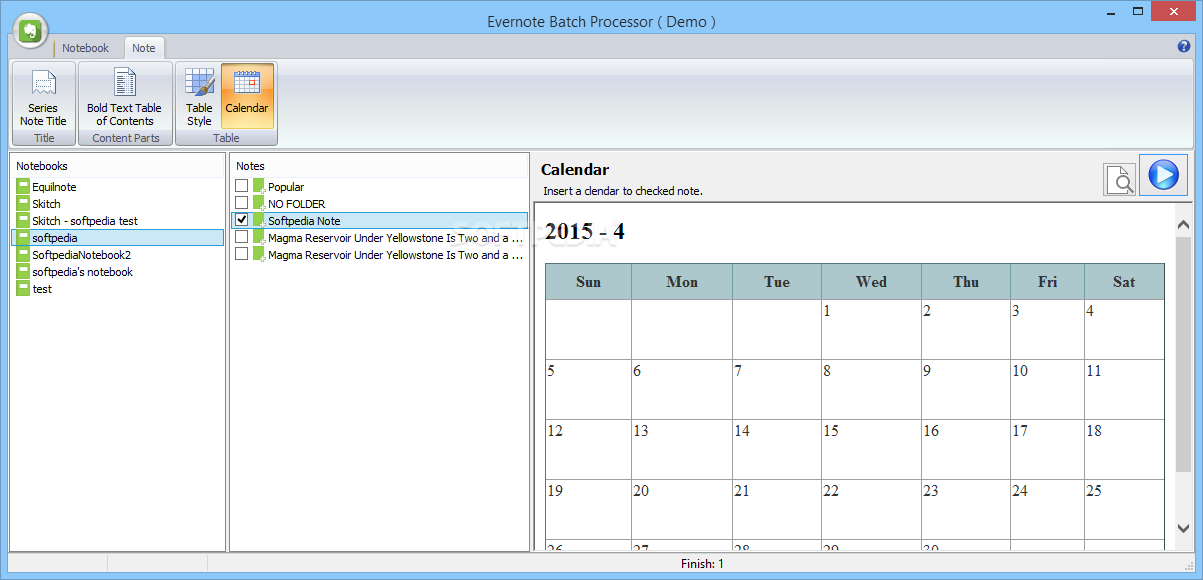This screenshot has width=1203, height=580.
Task: Click the Finish: 1 status text
Action: [x=700, y=564]
